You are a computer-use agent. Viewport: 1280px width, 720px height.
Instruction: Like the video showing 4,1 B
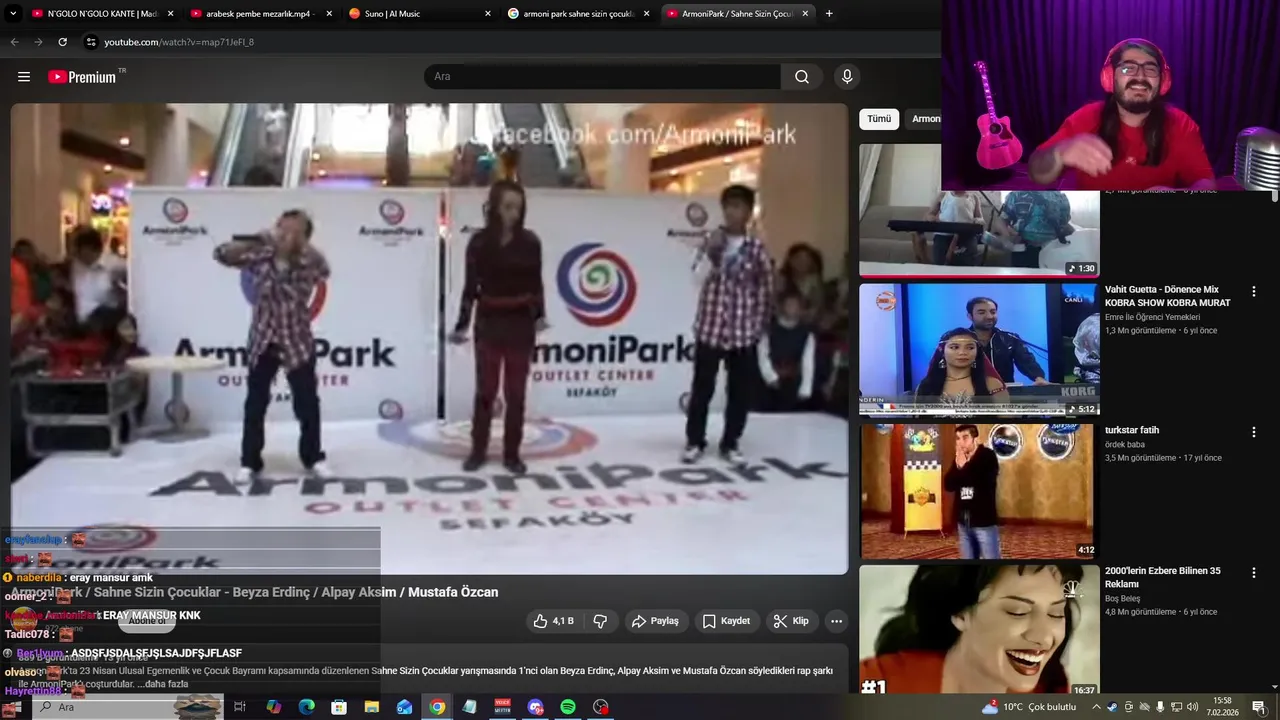[x=553, y=621]
